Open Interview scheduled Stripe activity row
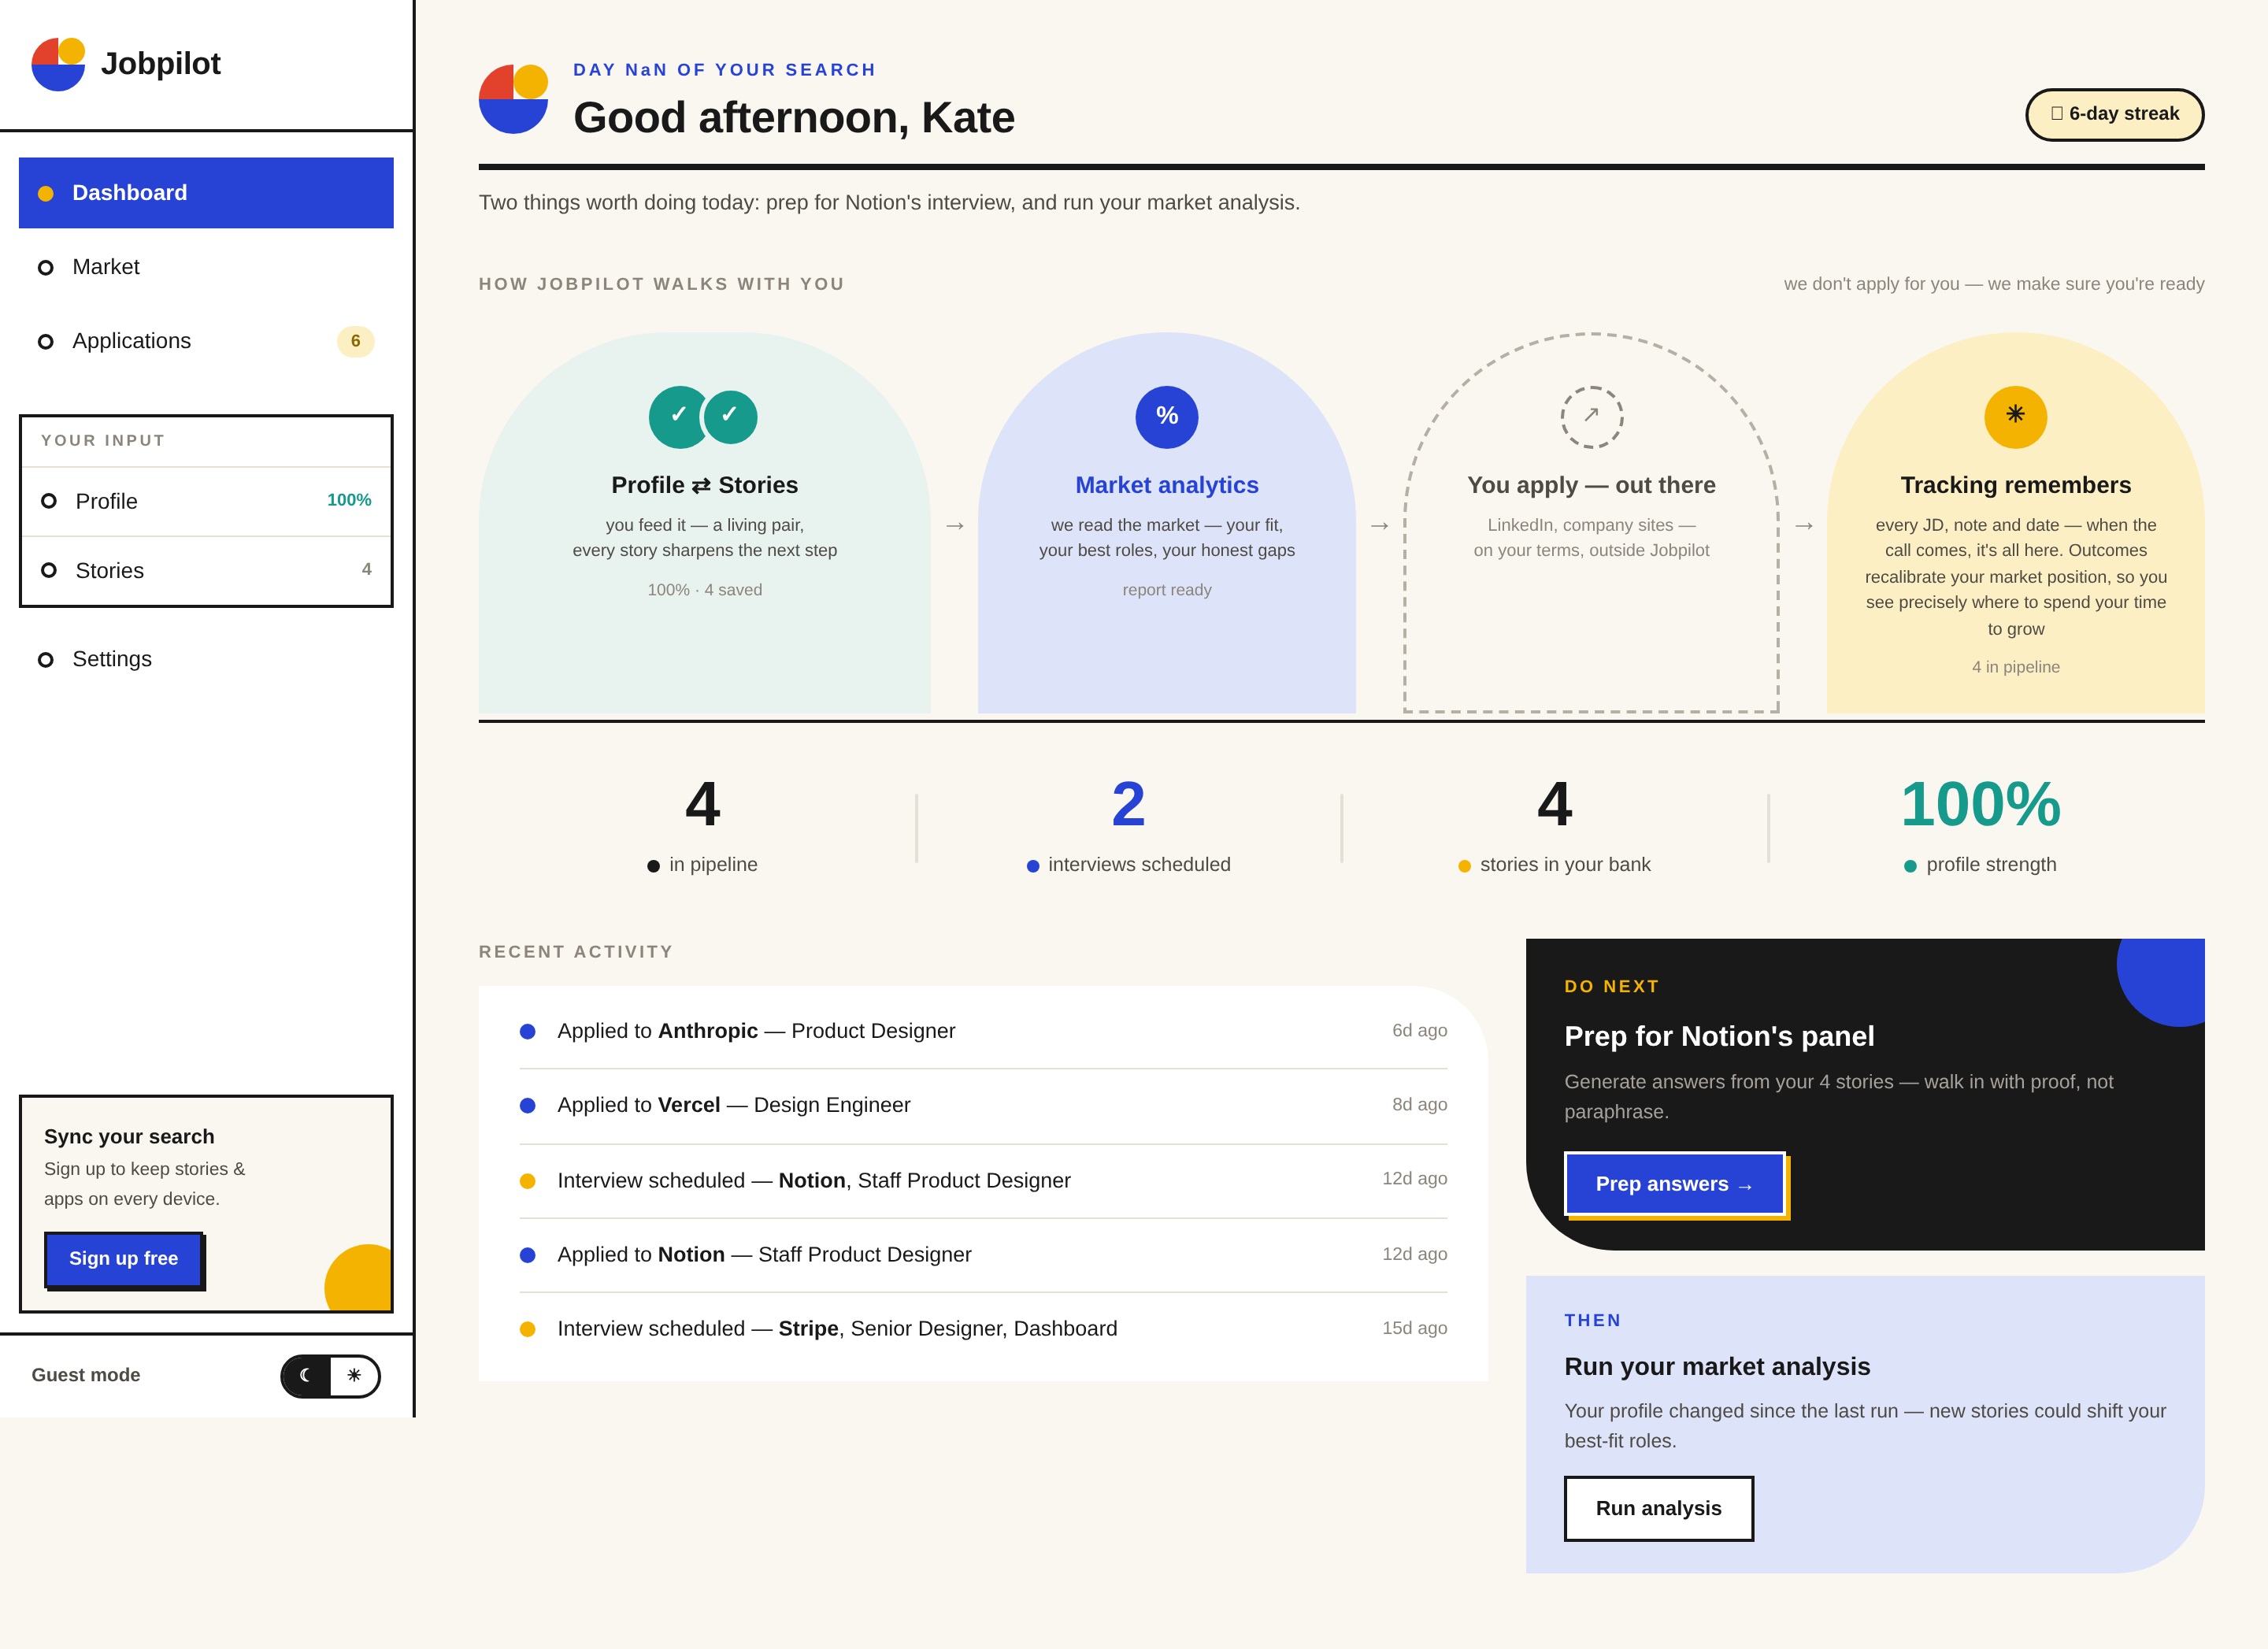 (x=983, y=1329)
